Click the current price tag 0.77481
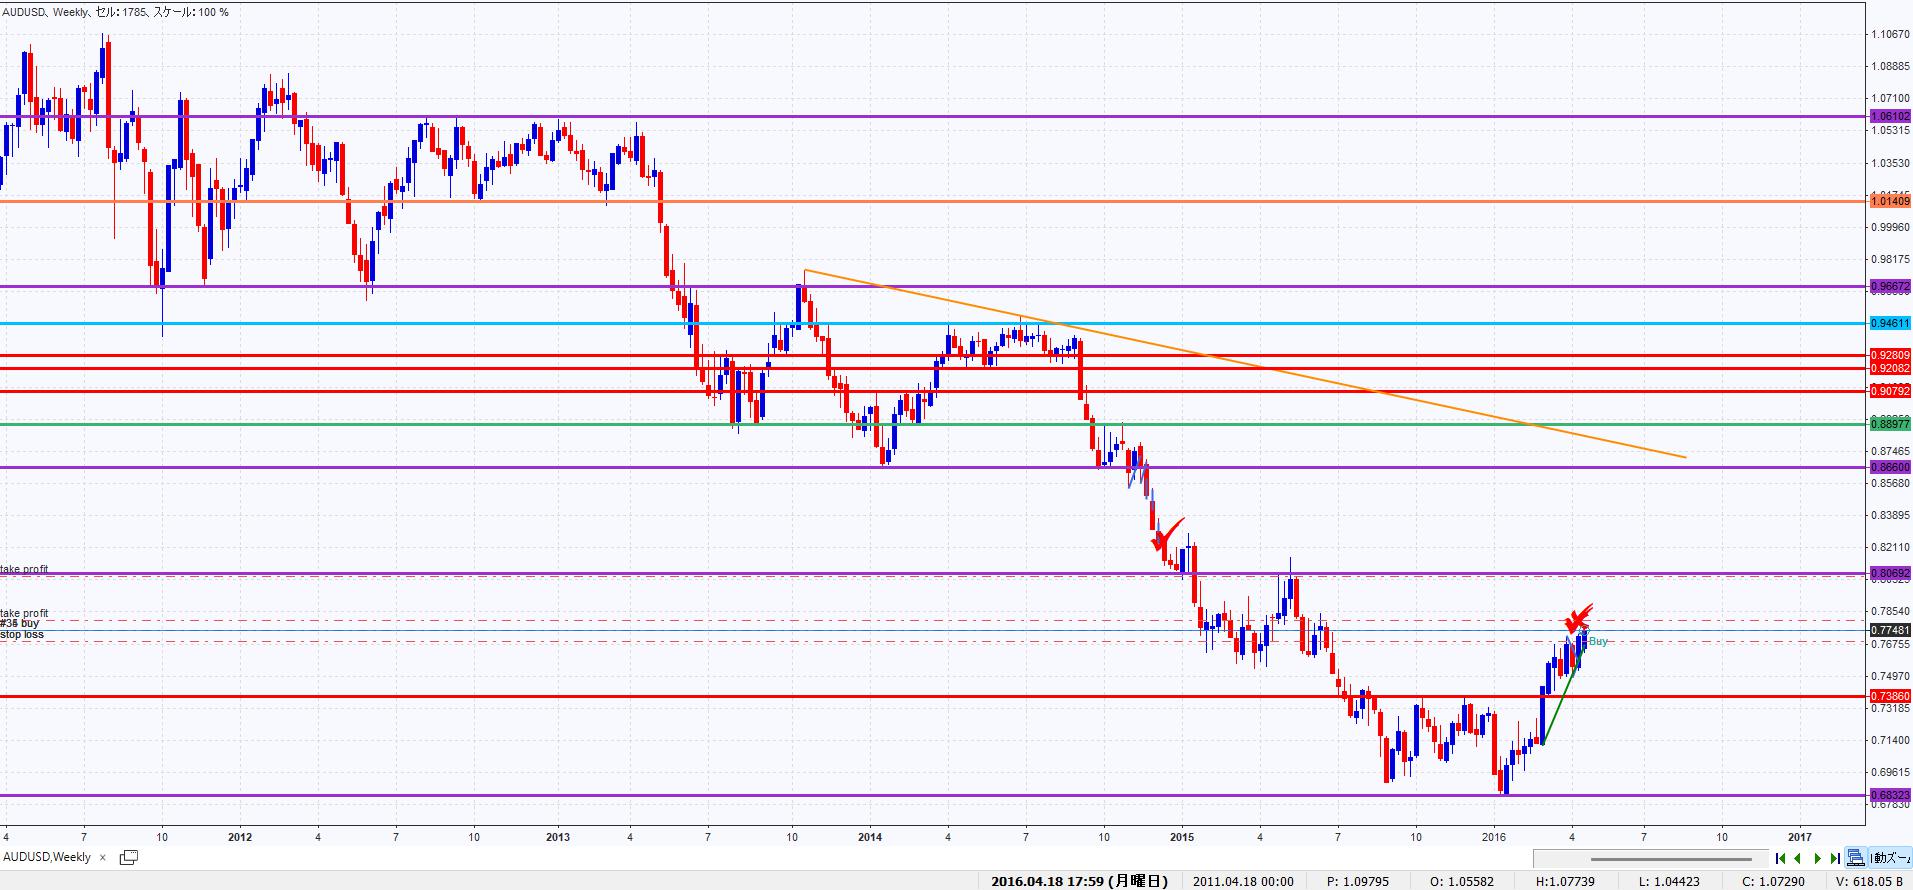1913x890 pixels. [1889, 630]
